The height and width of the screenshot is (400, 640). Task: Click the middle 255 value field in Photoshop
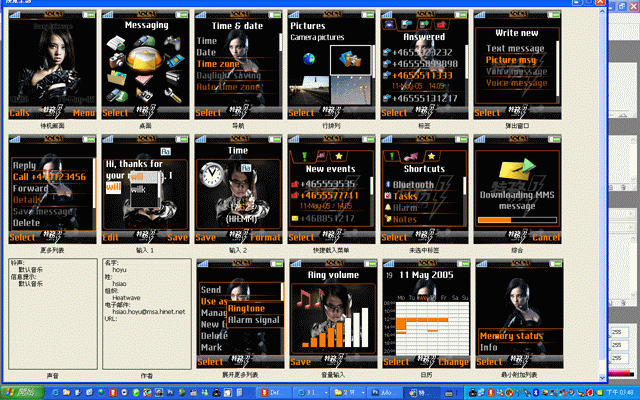tap(621, 345)
